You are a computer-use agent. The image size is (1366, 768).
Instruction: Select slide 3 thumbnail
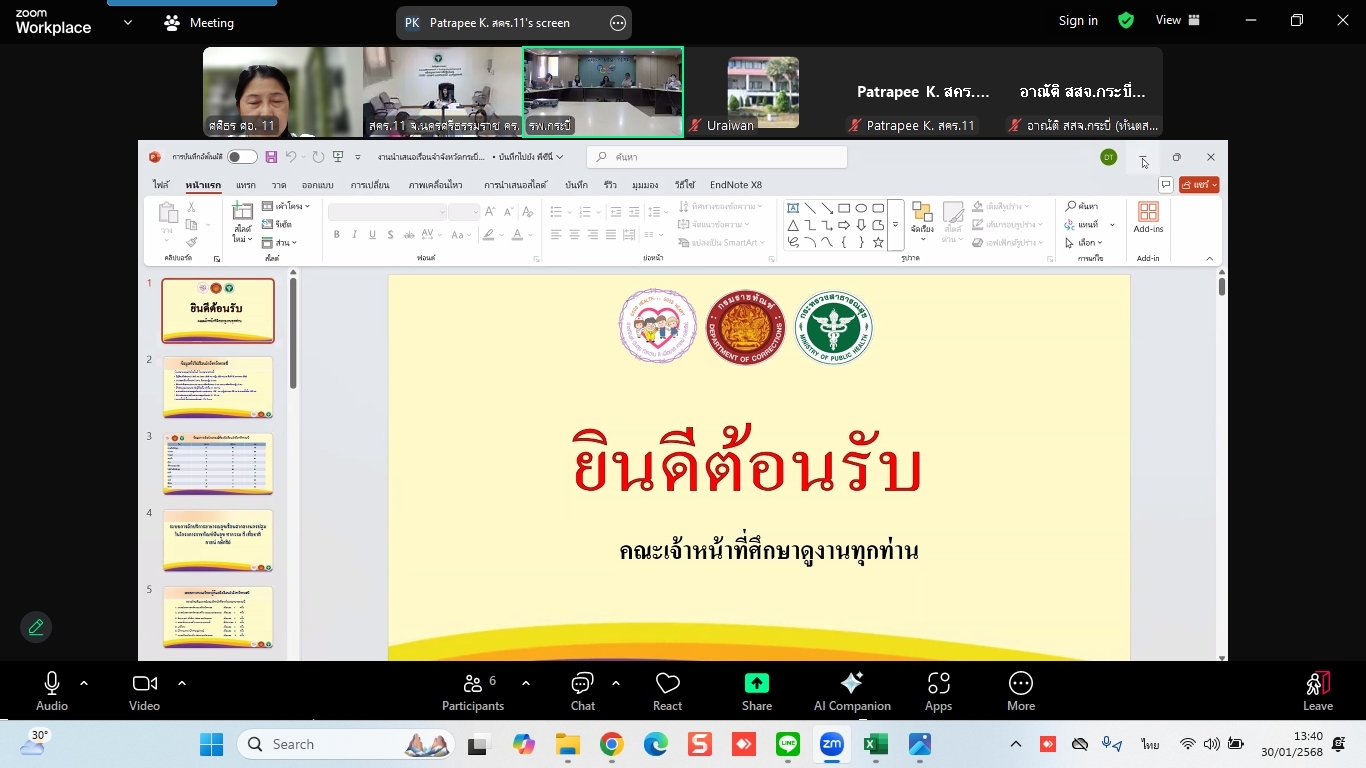click(x=218, y=464)
